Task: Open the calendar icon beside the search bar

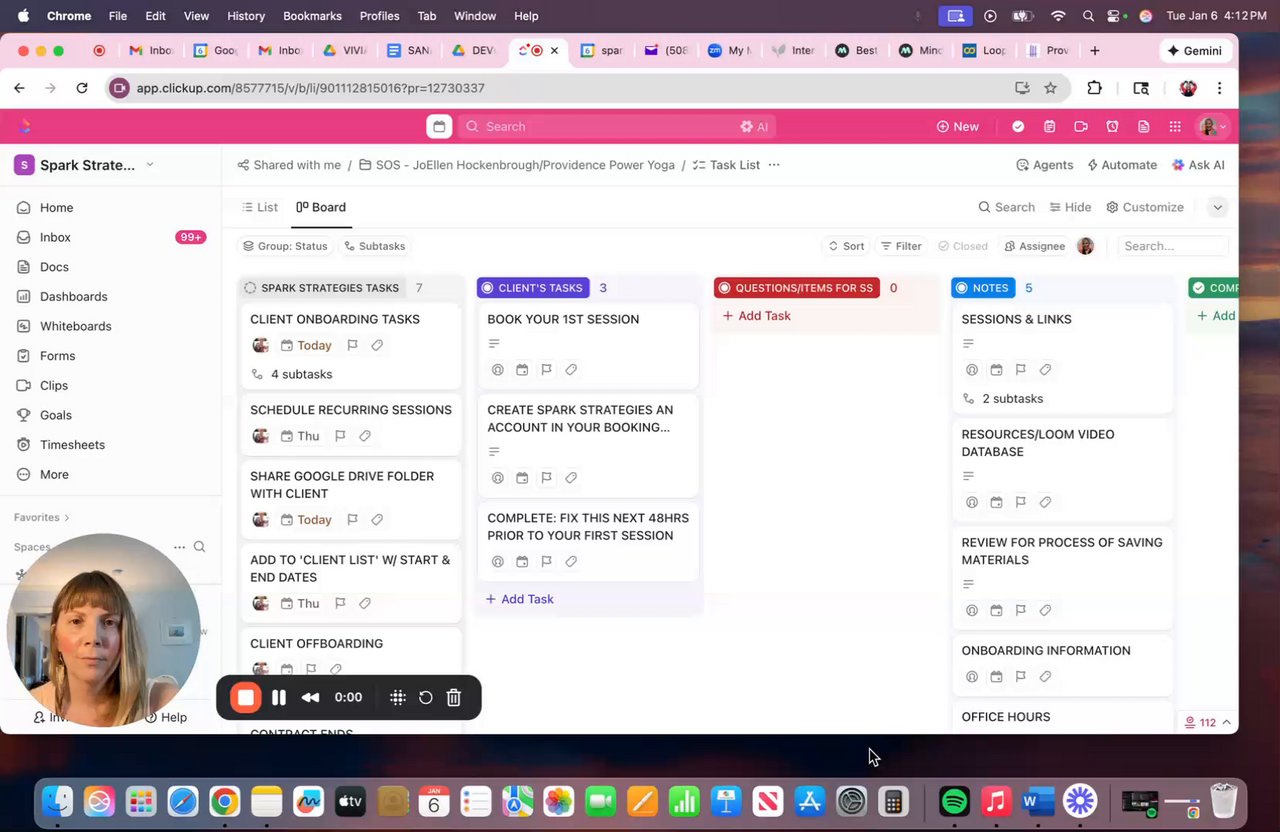Action: click(x=438, y=126)
